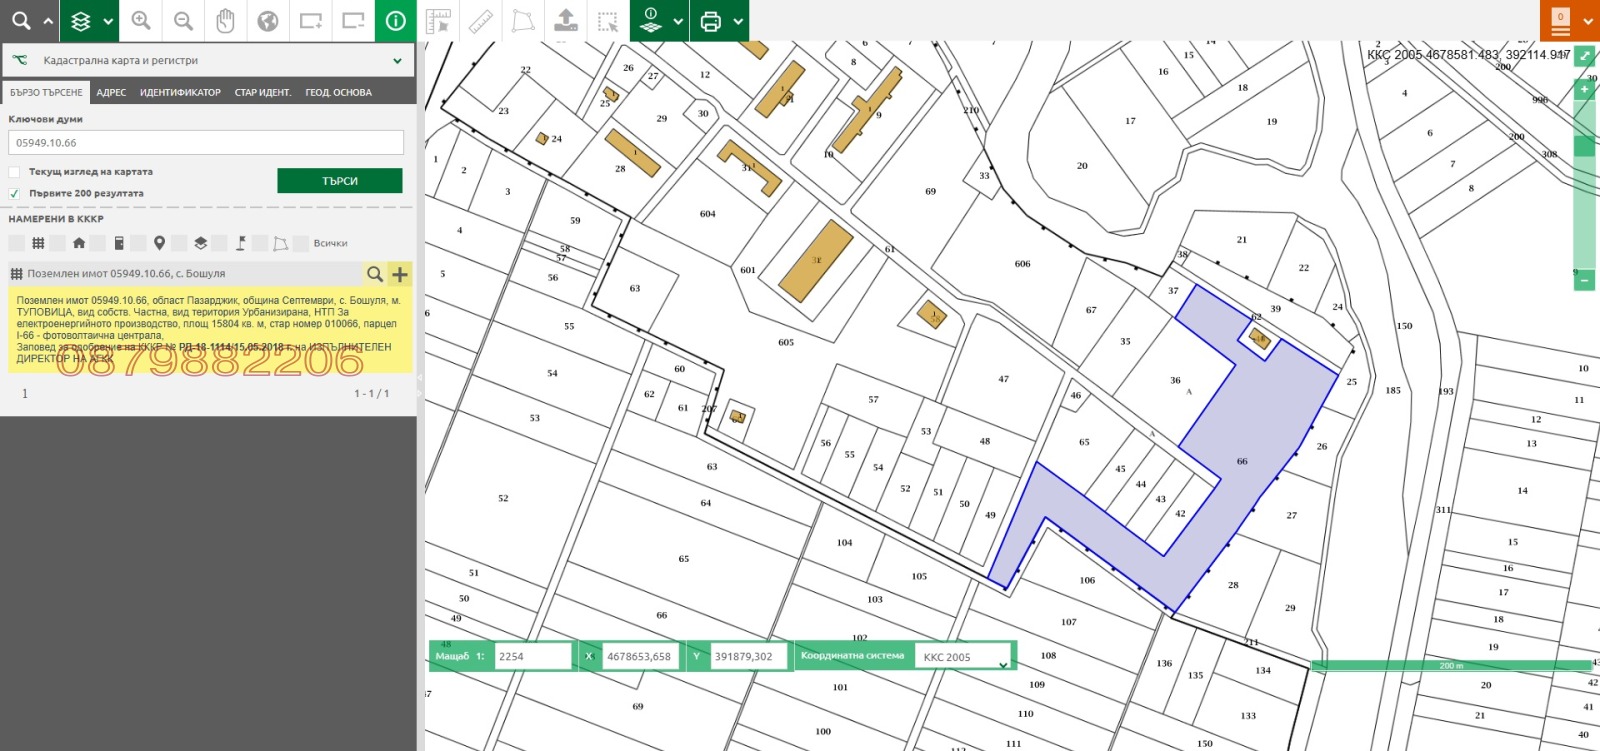Expand the 'Кадастрална карта и регистри' dropdown
The height and width of the screenshot is (751, 1600).
(397, 61)
